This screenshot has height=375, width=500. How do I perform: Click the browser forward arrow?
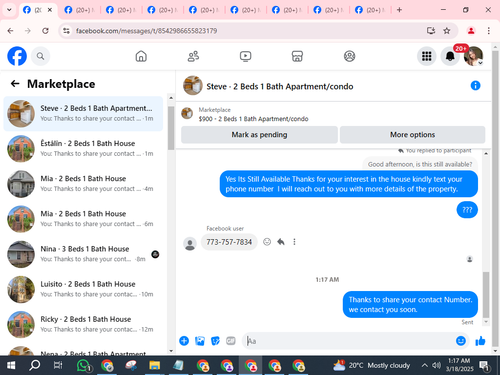28,31
